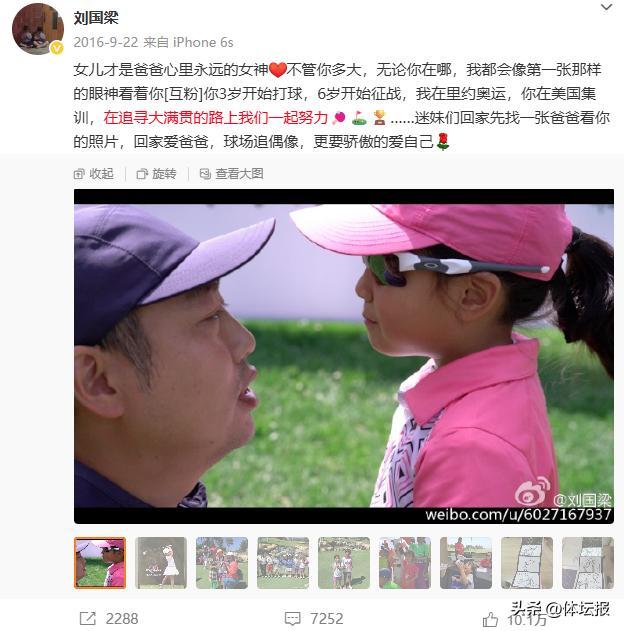
Task: Select the second thumbnail of the golfer swinging
Action: 161,563
